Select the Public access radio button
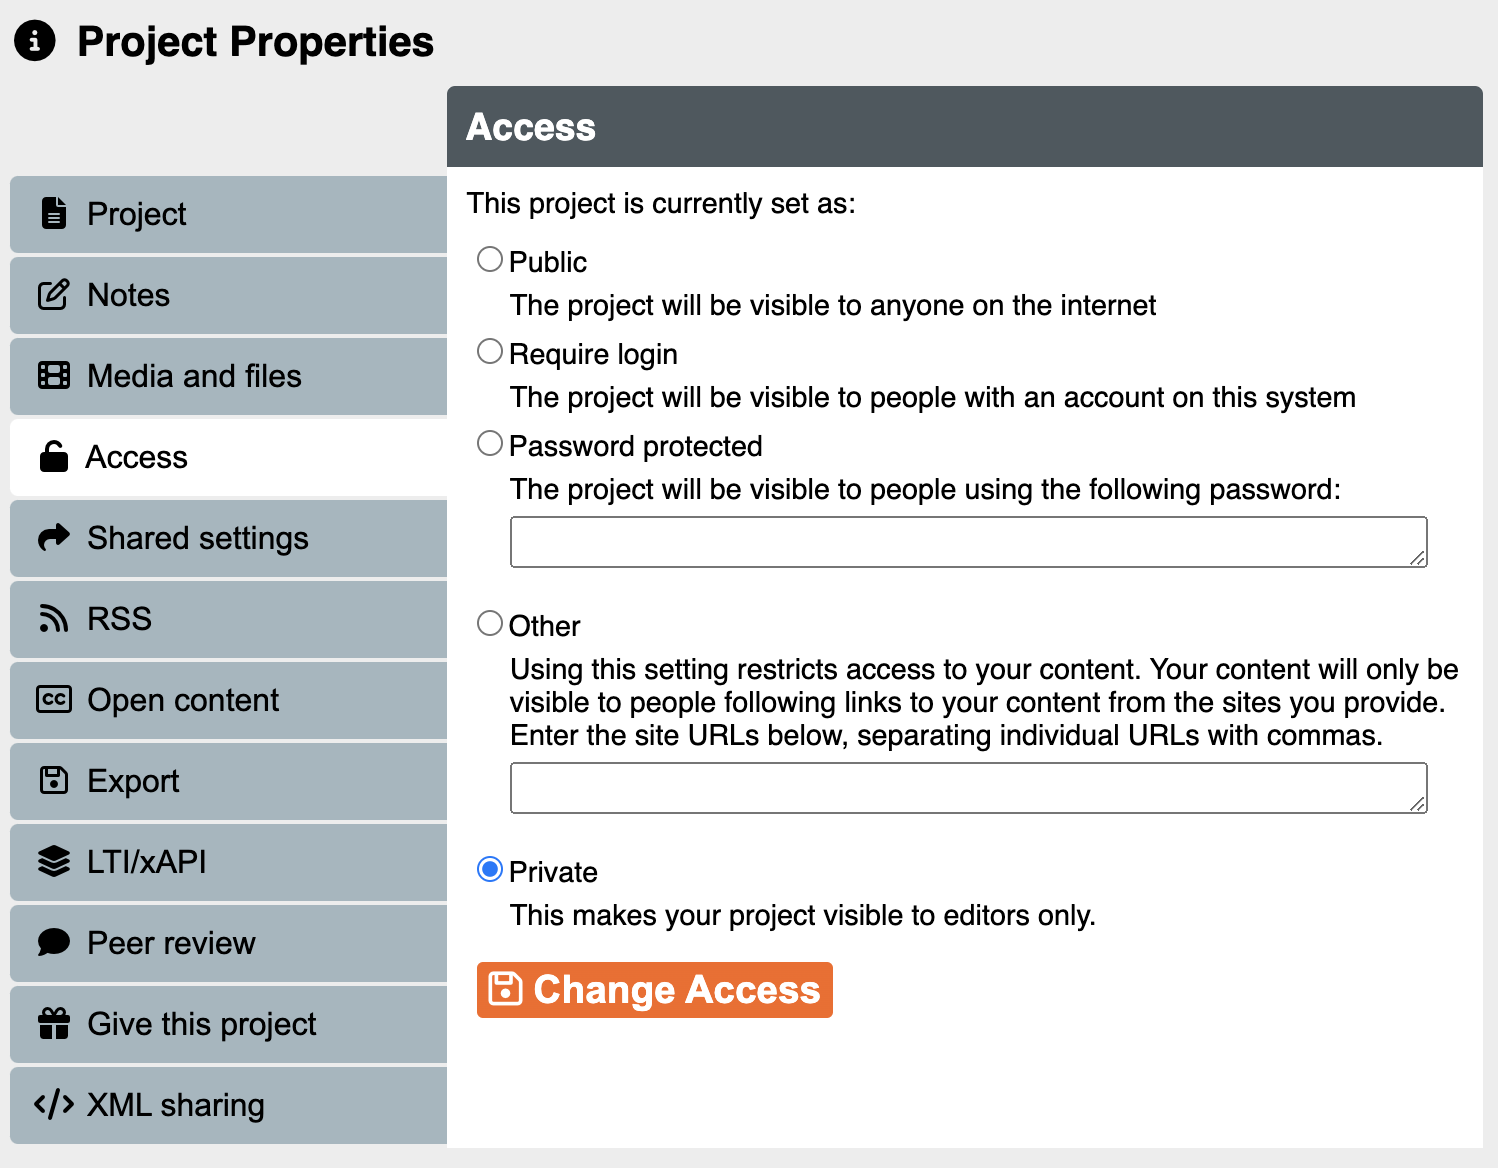 (x=490, y=260)
